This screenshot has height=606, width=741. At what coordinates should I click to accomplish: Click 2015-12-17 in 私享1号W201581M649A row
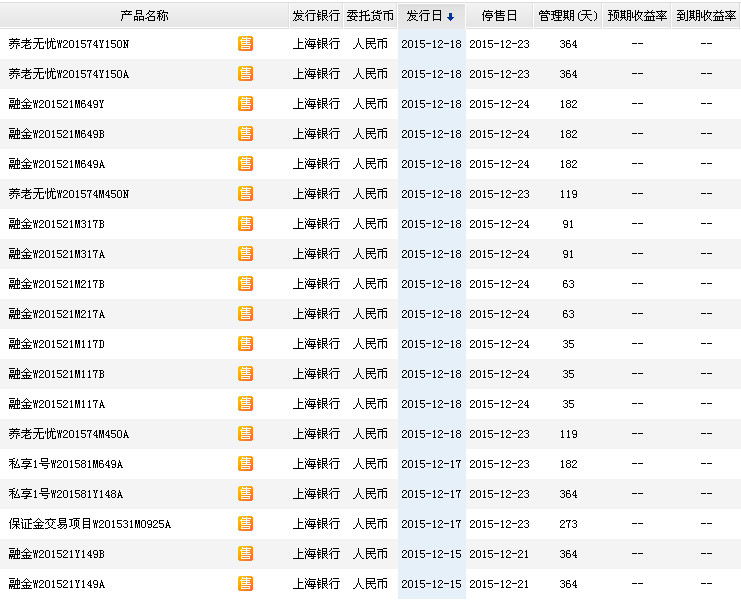431,464
